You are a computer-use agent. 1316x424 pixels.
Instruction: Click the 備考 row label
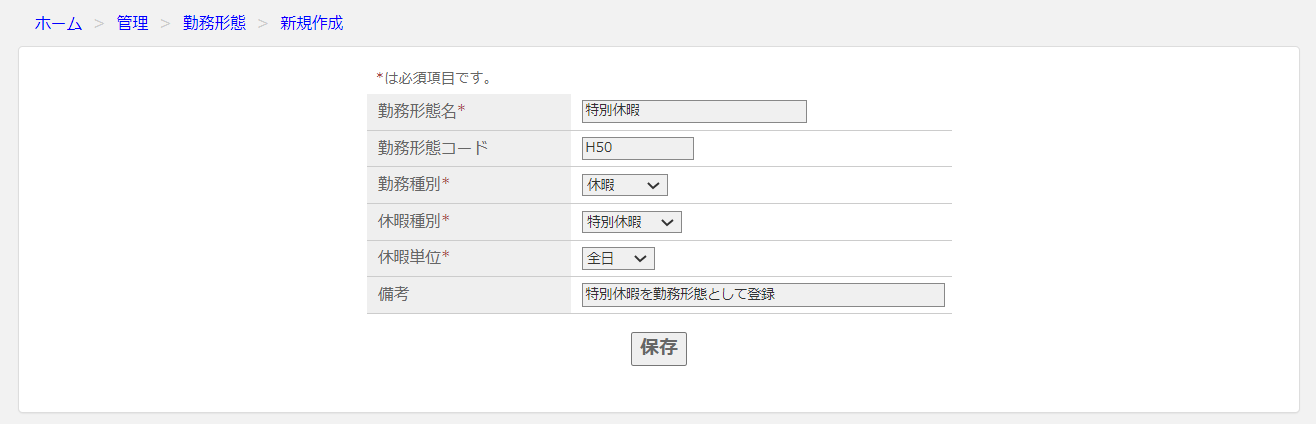(x=393, y=295)
